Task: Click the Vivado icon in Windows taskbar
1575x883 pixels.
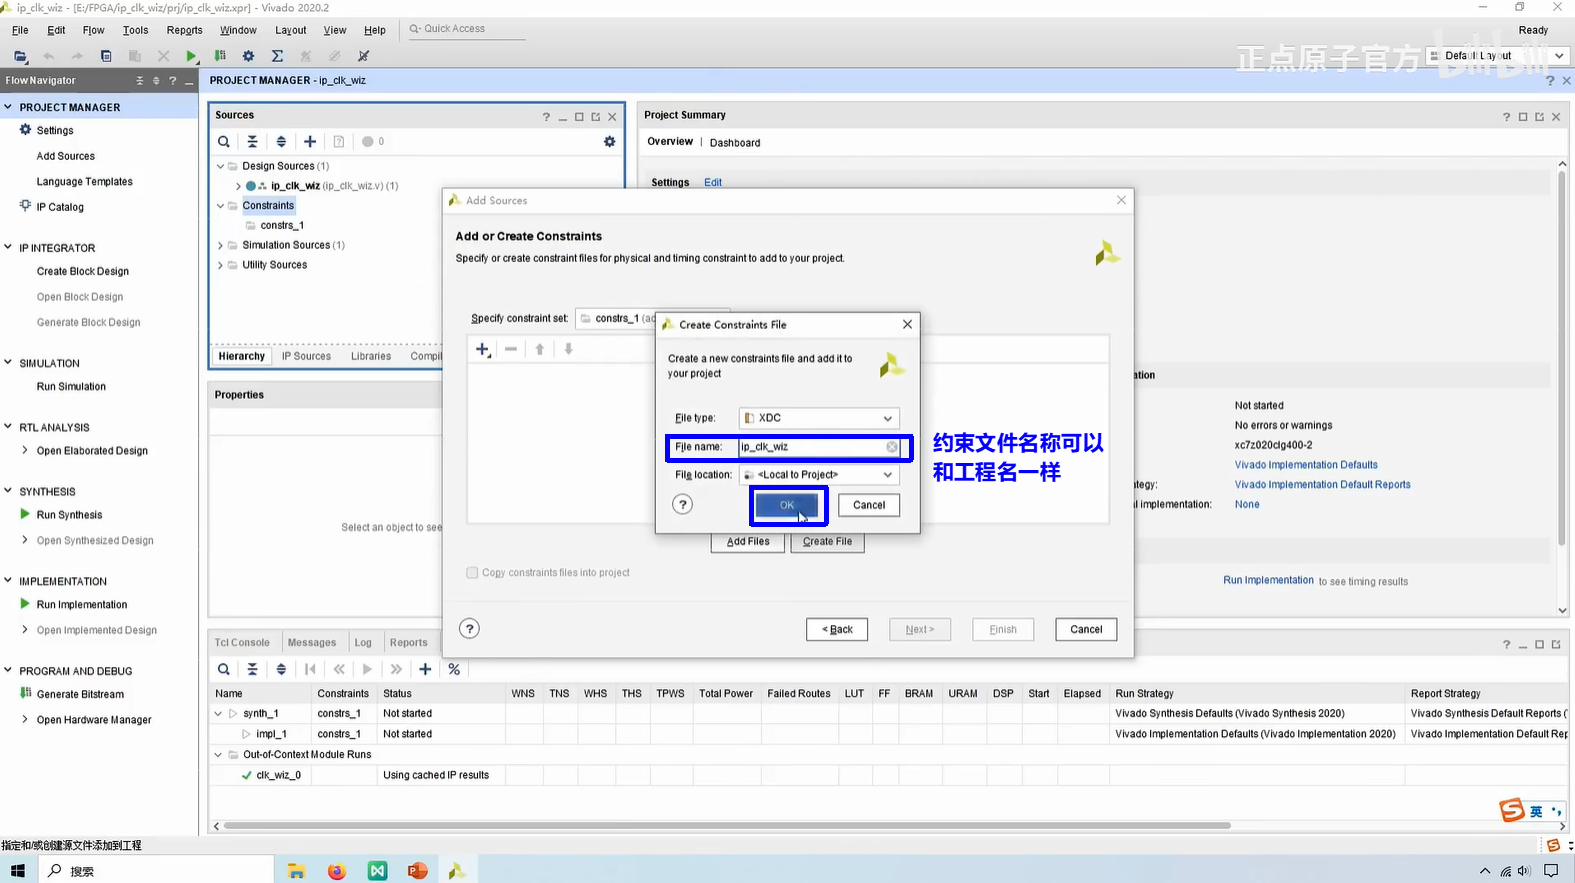Action: pos(457,871)
